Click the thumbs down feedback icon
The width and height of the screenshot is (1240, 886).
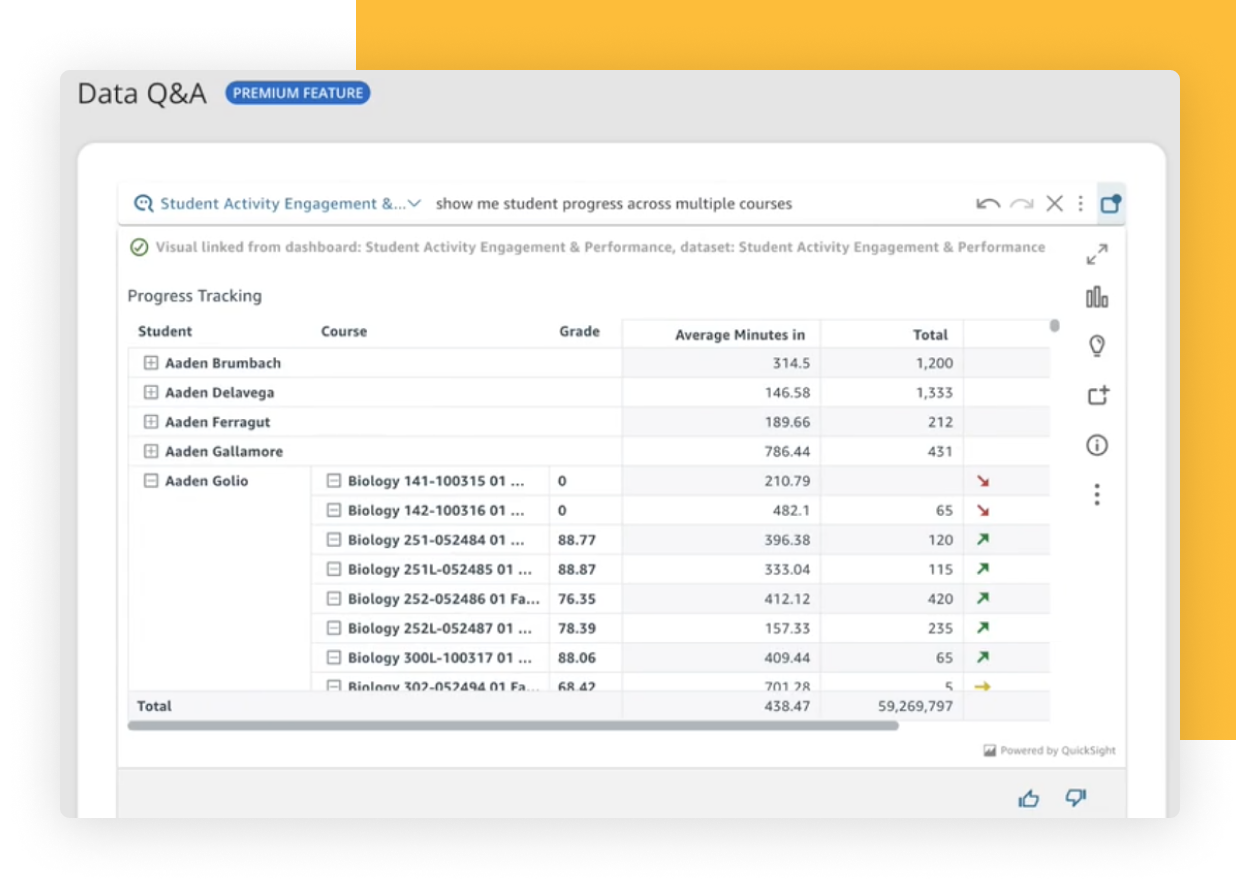tap(1076, 798)
